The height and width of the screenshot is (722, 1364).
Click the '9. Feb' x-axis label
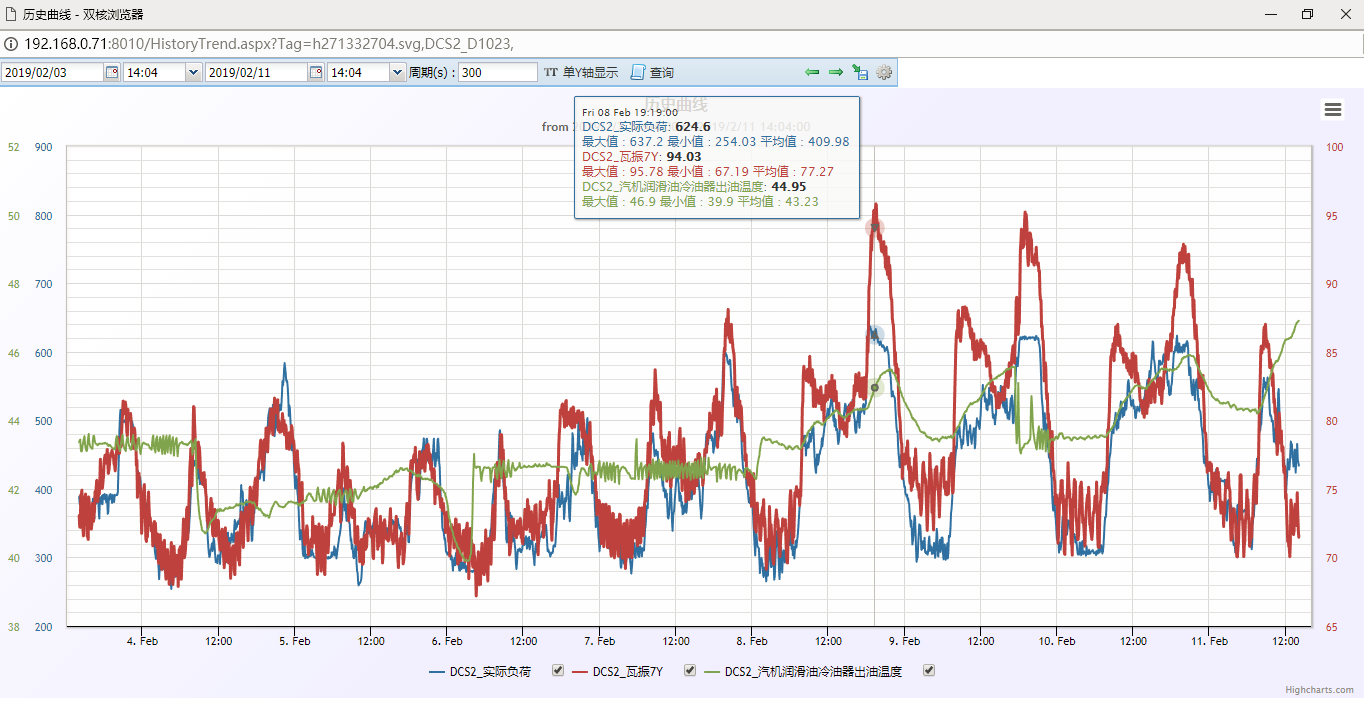[904, 641]
